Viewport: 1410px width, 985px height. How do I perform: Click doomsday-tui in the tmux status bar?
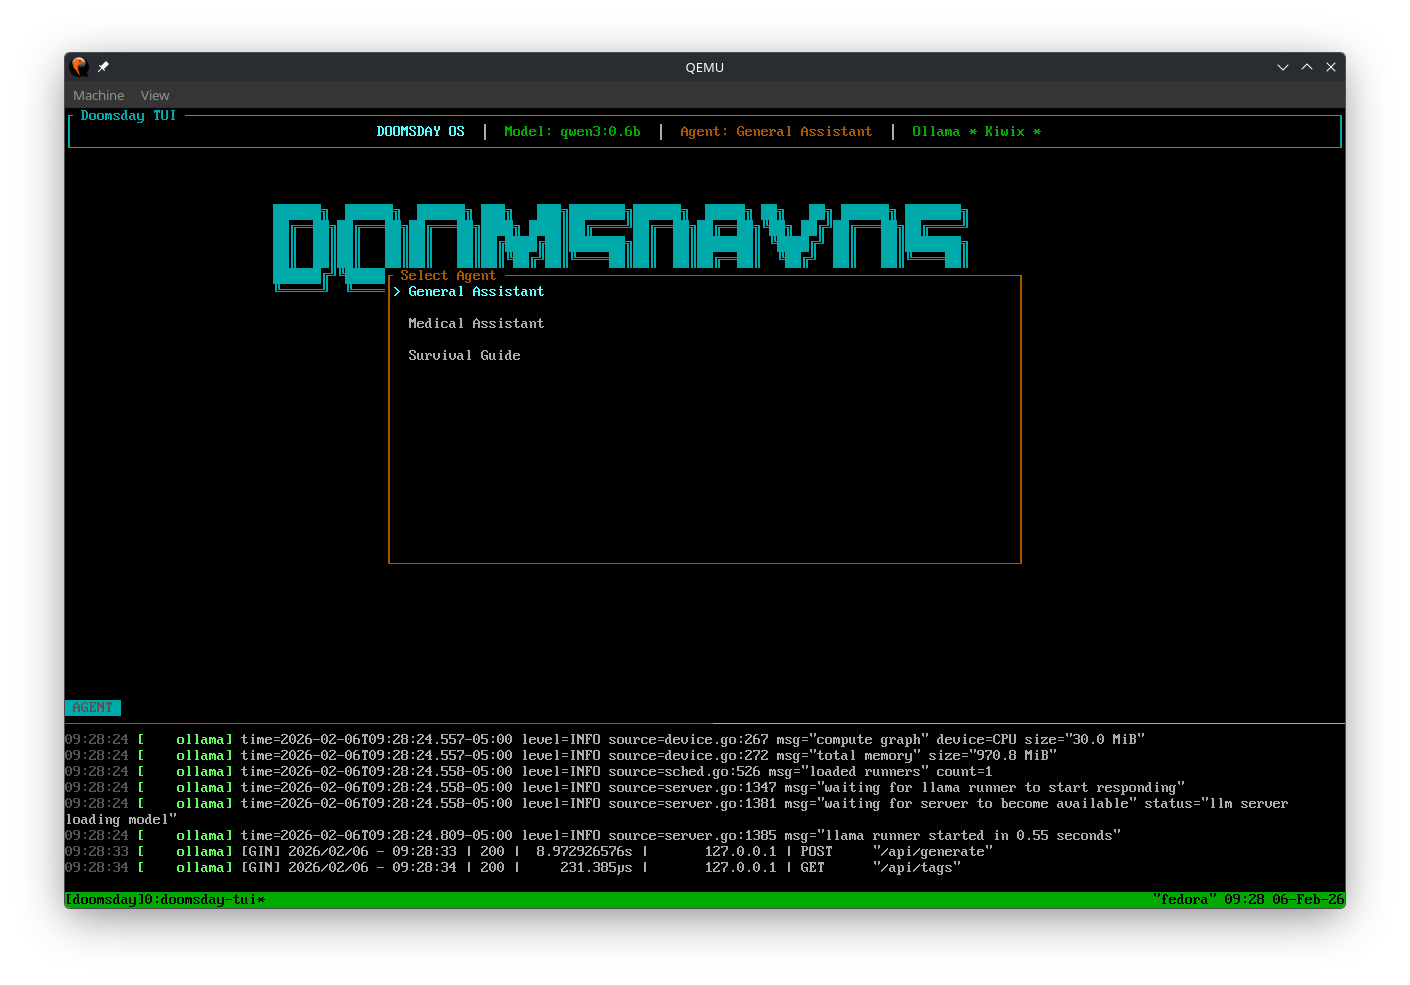[x=216, y=899]
